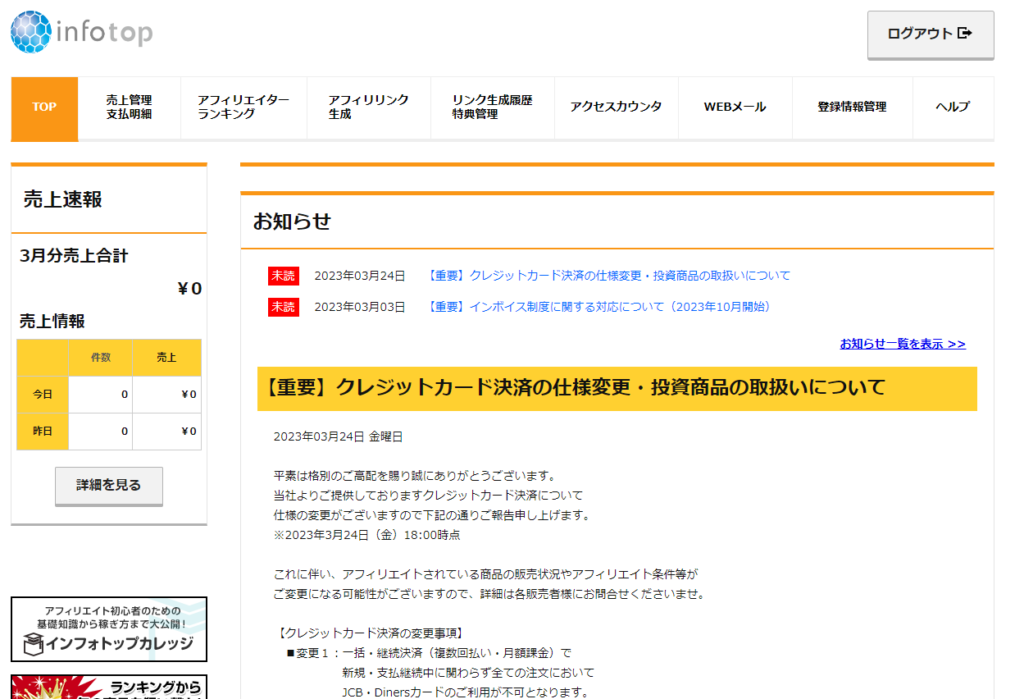This screenshot has height=699, width=1024.
Task: Click the 詳細を見る button
Action: coord(108,487)
